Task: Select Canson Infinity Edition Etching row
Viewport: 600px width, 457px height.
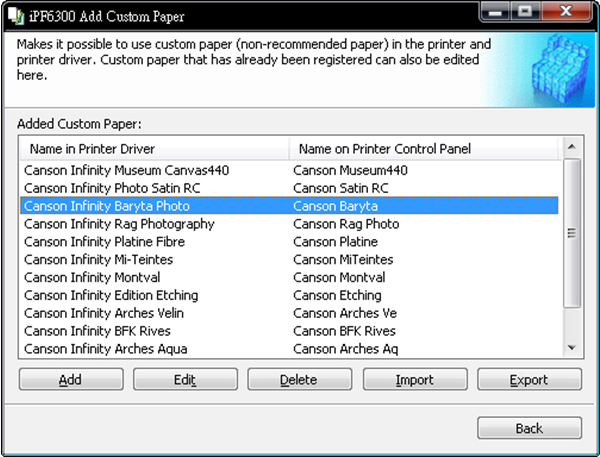Action: coord(289,295)
